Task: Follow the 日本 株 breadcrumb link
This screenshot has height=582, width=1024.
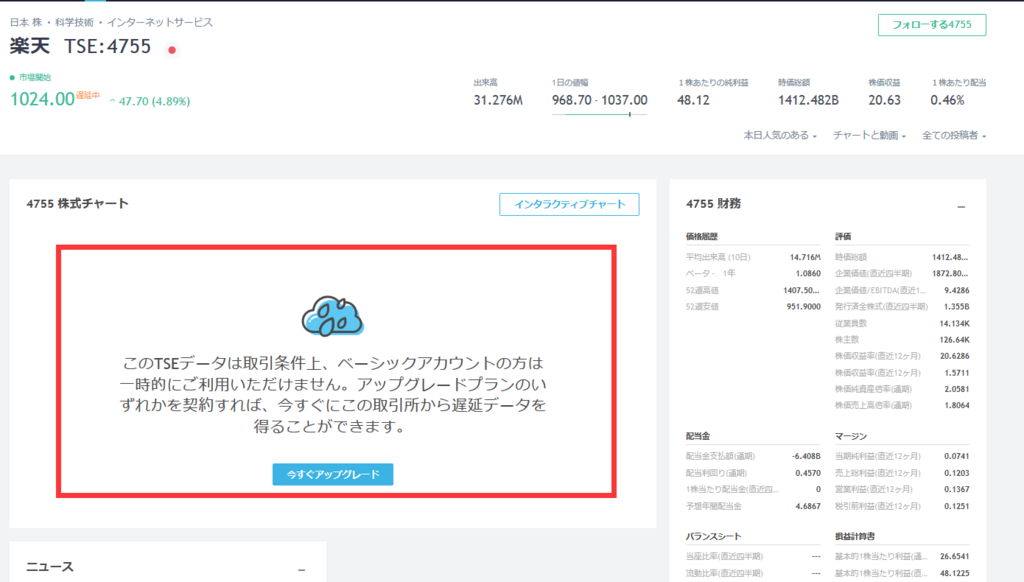Action: (26, 22)
